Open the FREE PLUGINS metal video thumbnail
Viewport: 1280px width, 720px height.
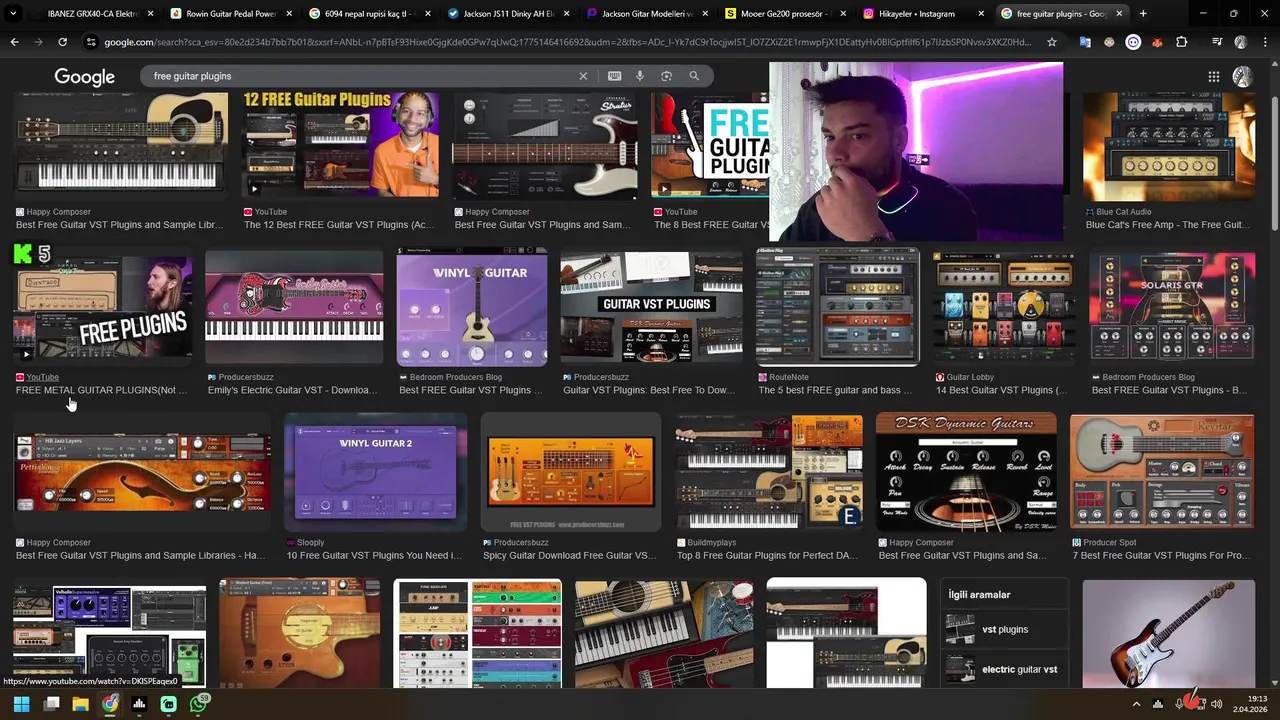(x=103, y=305)
